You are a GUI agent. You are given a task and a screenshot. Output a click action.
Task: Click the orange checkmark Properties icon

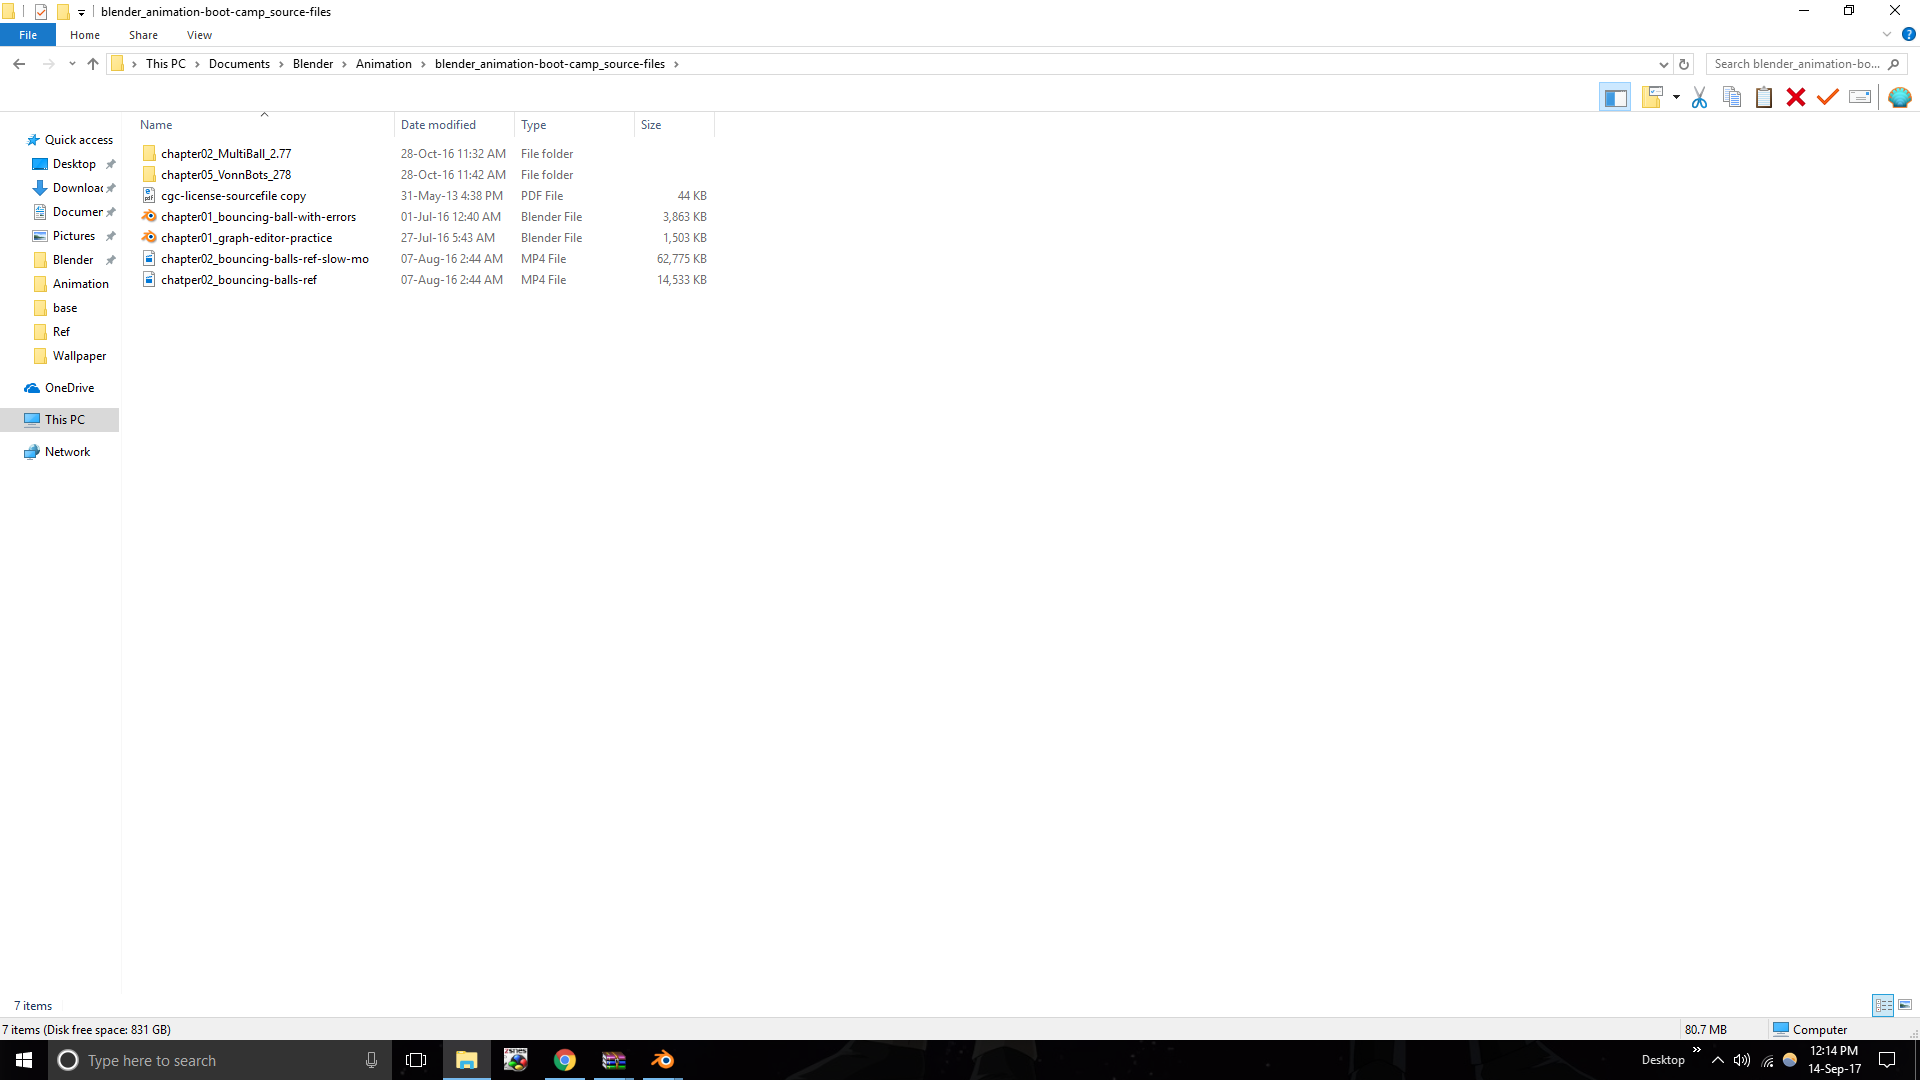click(1828, 97)
